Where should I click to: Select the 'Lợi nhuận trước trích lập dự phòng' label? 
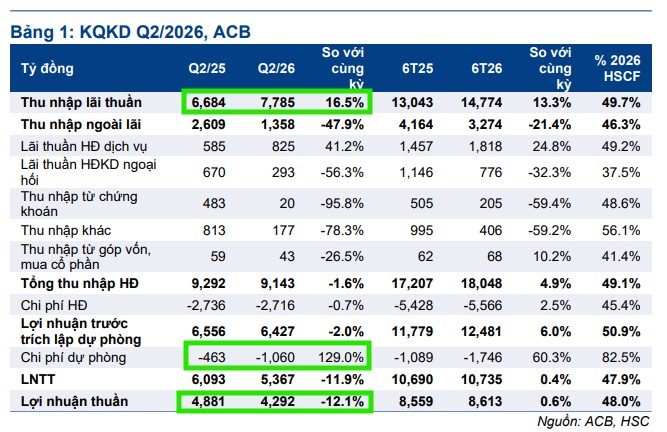pyautogui.click(x=81, y=332)
